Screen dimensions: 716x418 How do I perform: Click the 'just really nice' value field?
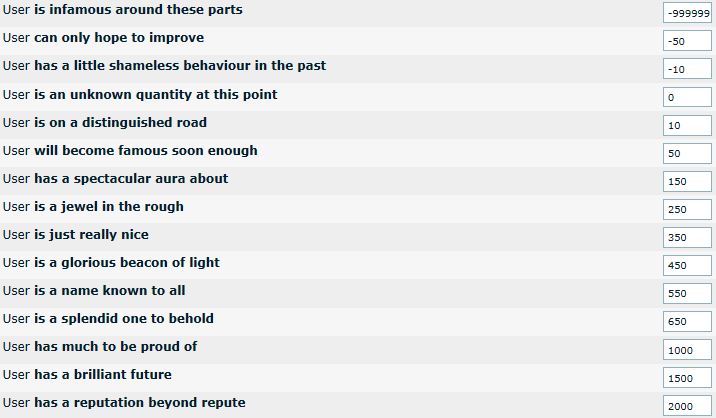click(x=686, y=237)
